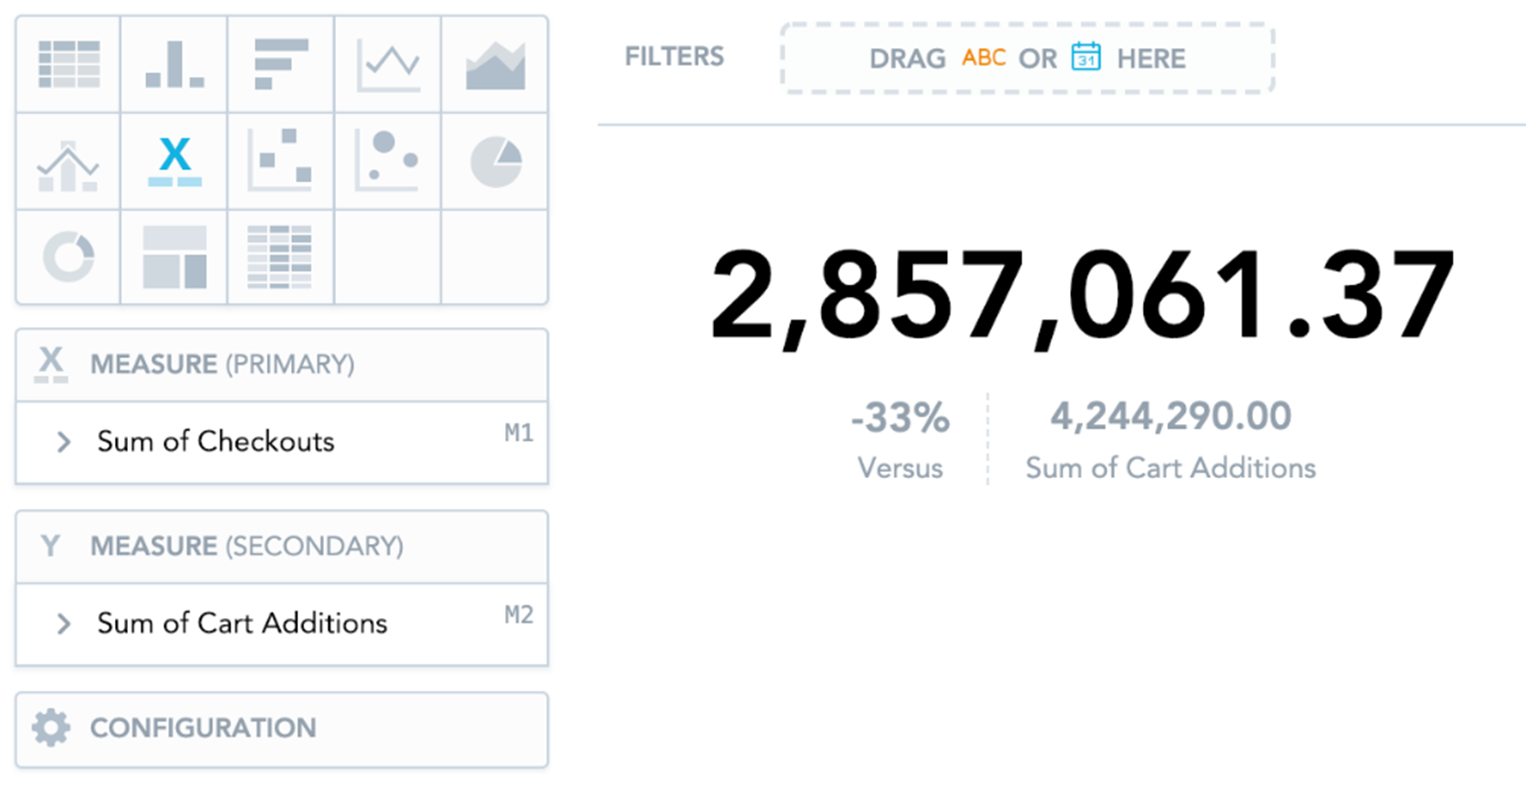Screen dimensions: 1526x793
Task: Select the donut chart icon
Action: coord(69,257)
